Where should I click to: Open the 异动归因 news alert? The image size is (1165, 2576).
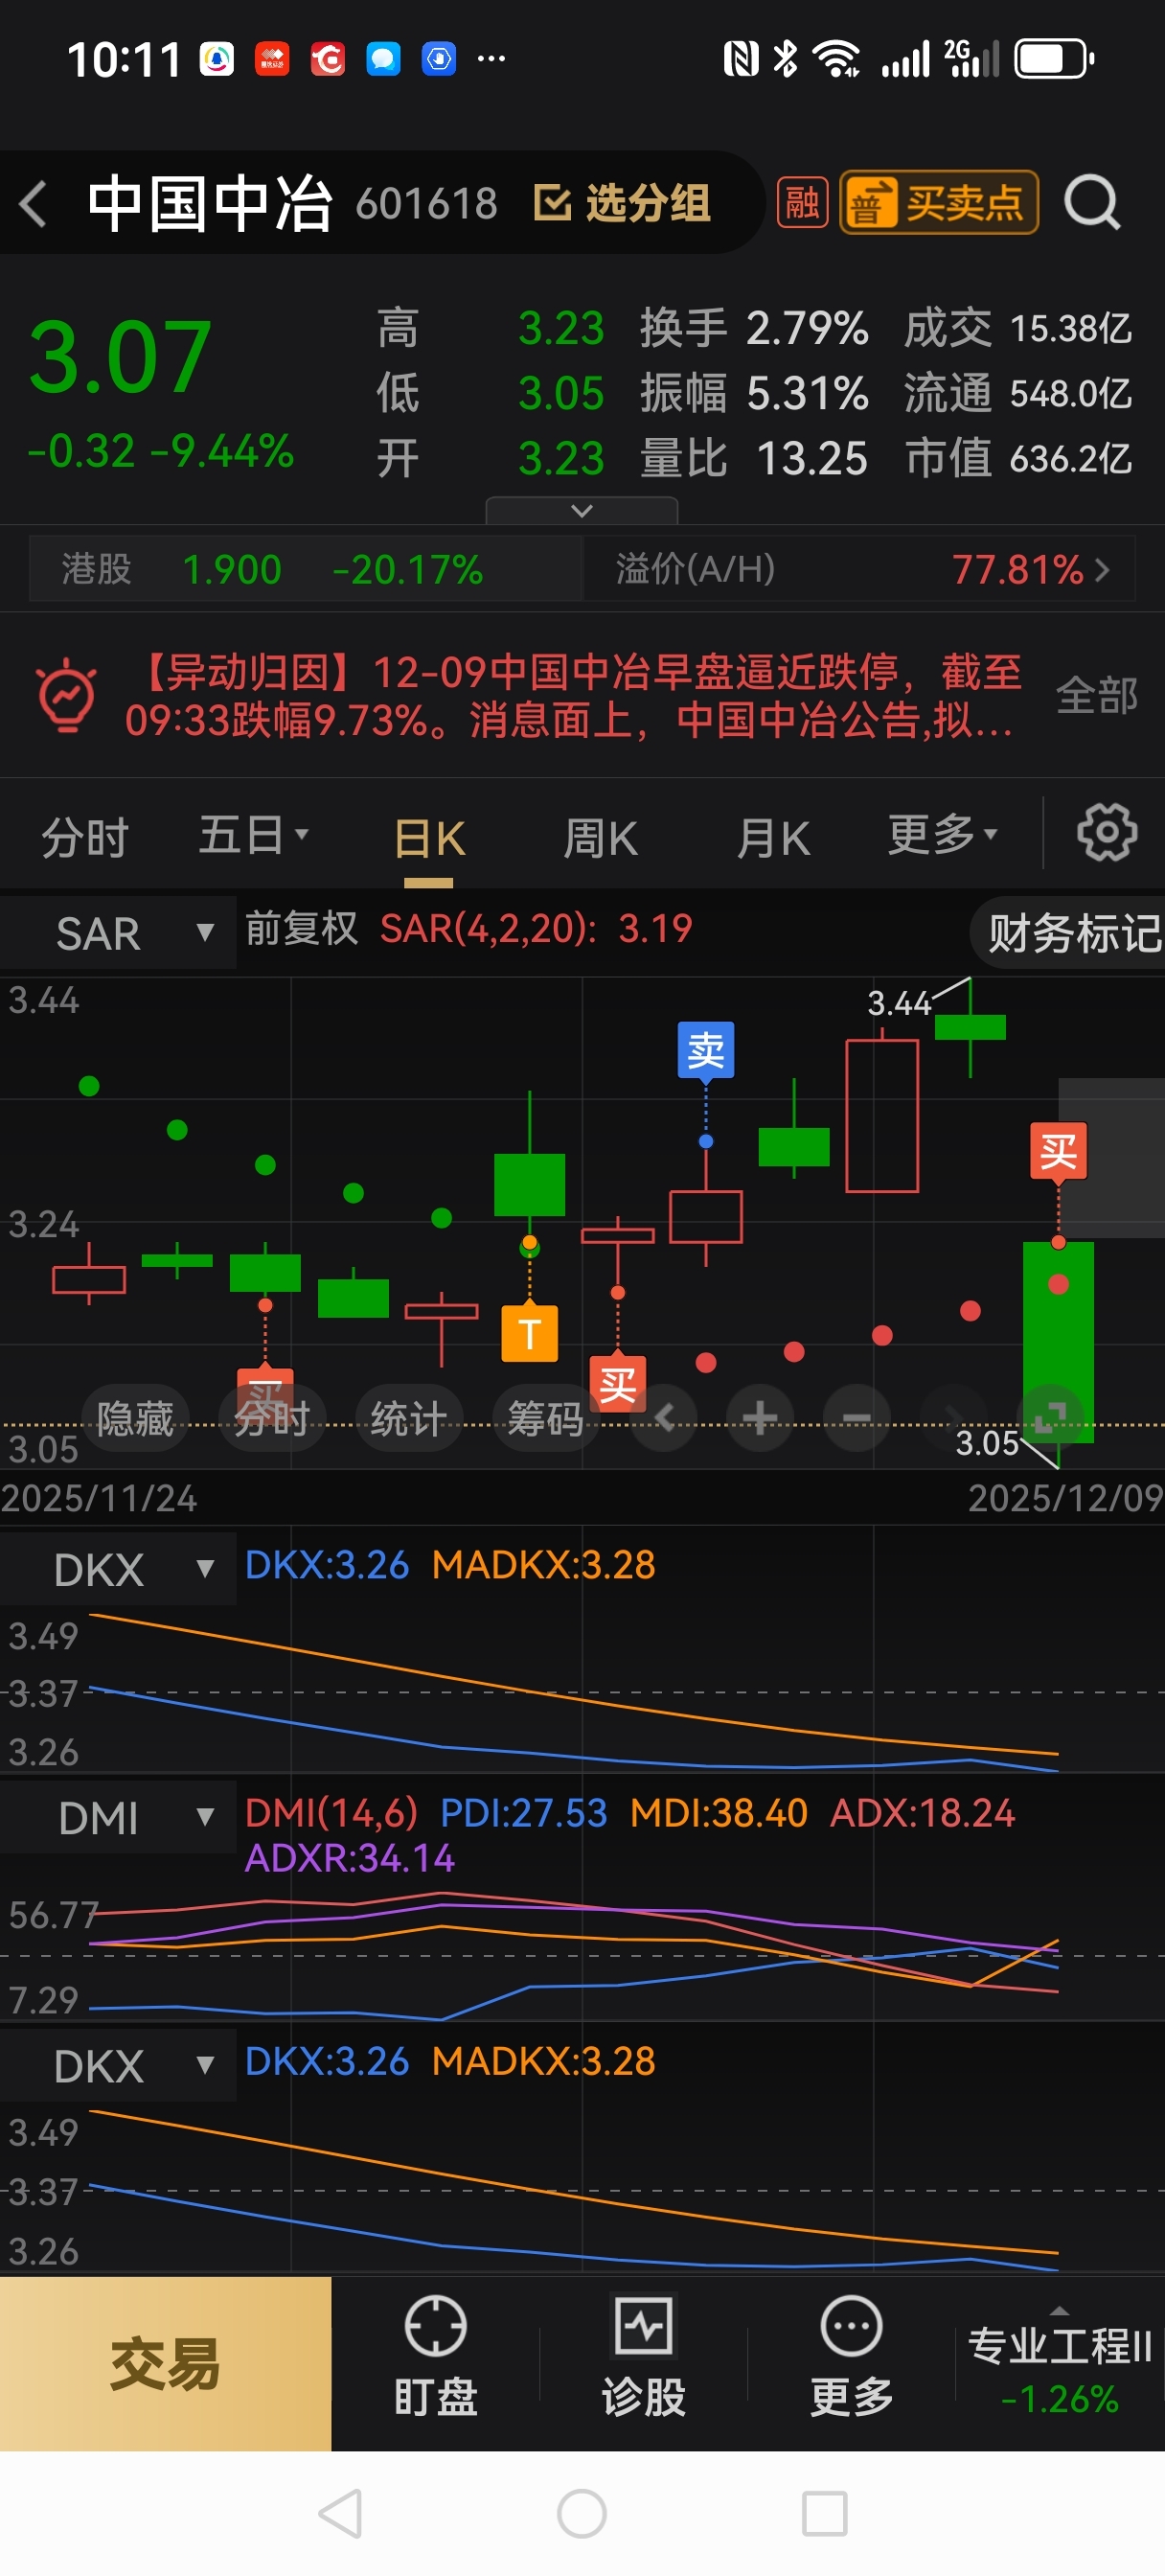[x=572, y=696]
